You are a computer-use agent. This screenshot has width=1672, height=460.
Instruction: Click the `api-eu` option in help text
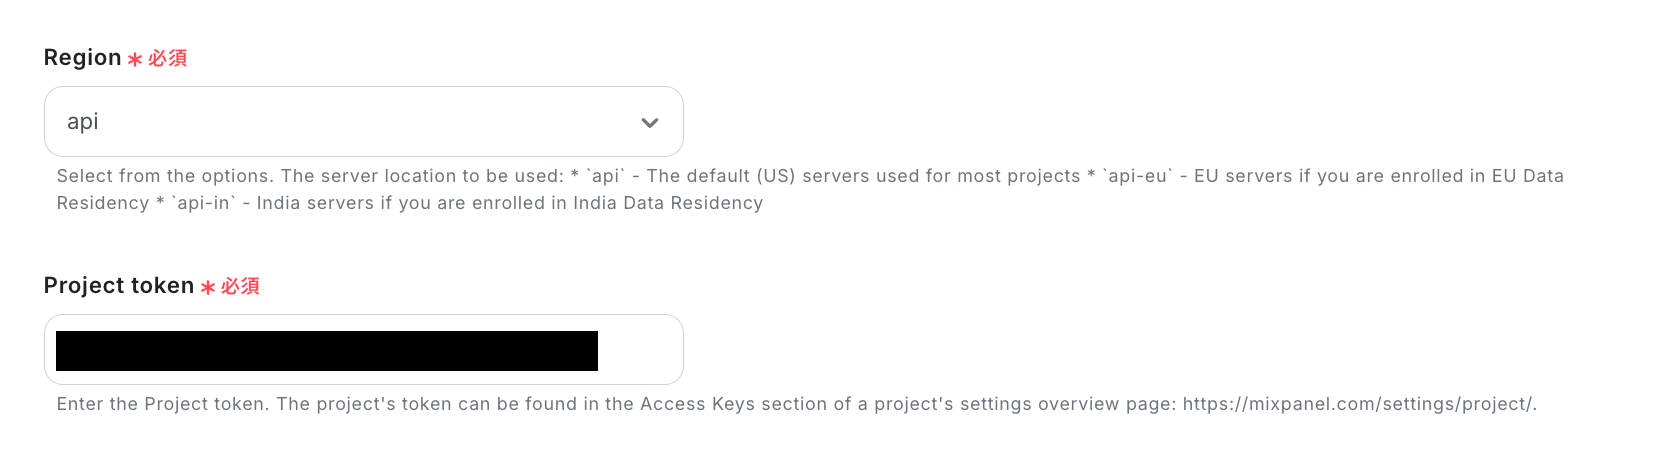pyautogui.click(x=1137, y=176)
